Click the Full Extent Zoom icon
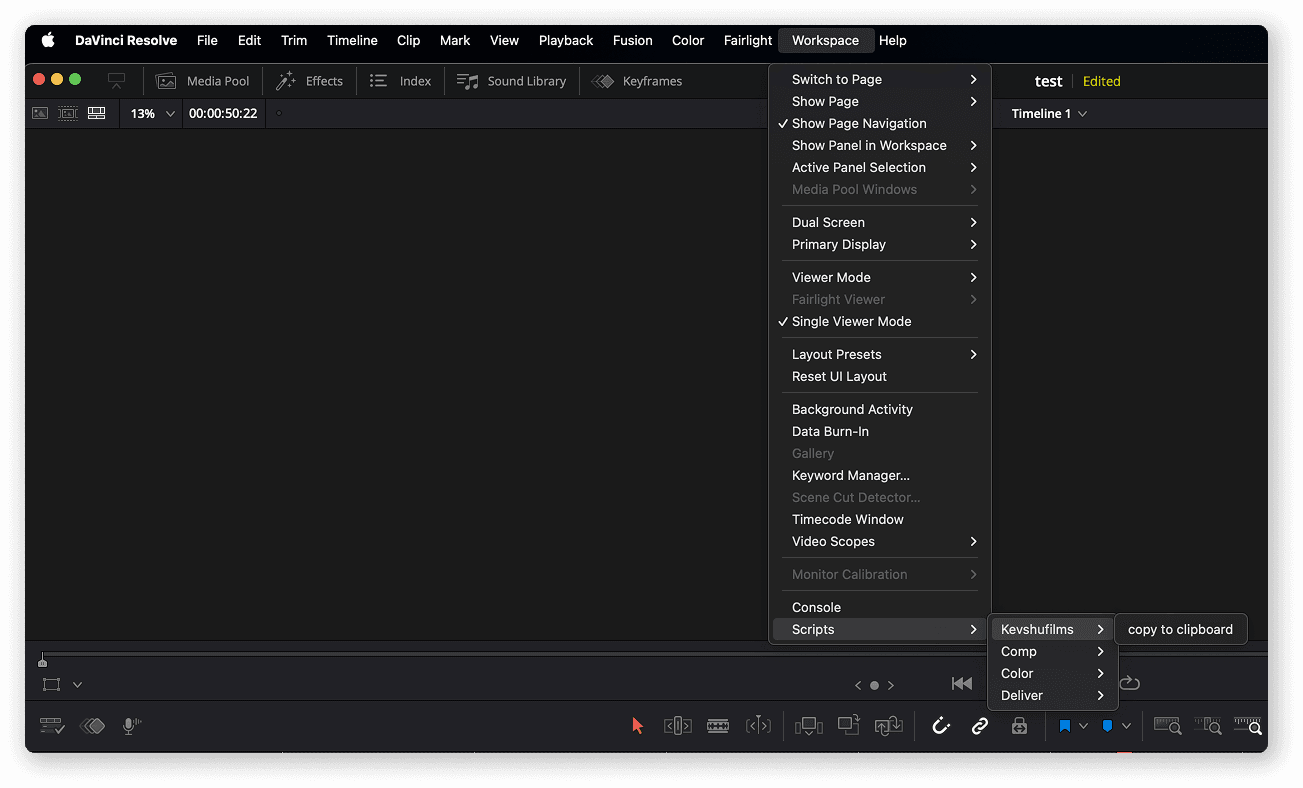This screenshot has width=1303, height=788. point(1168,726)
